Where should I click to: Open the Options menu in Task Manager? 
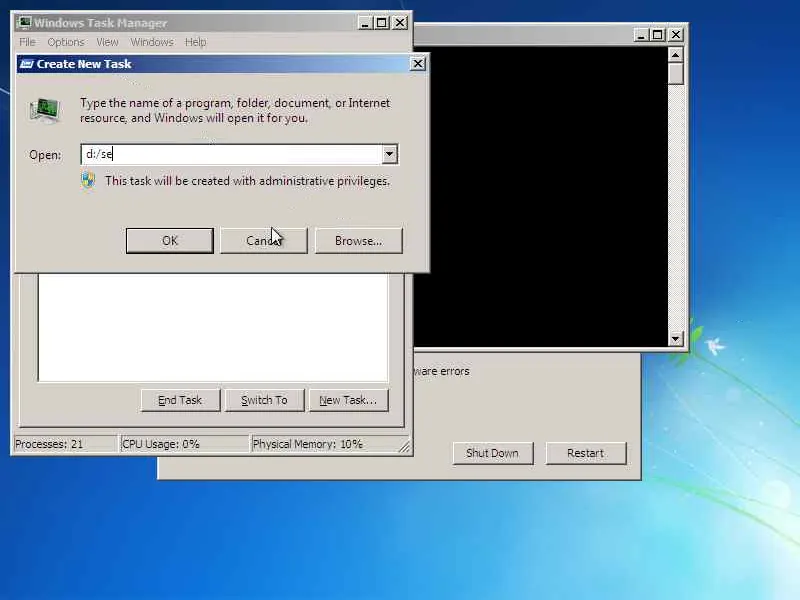pos(66,42)
